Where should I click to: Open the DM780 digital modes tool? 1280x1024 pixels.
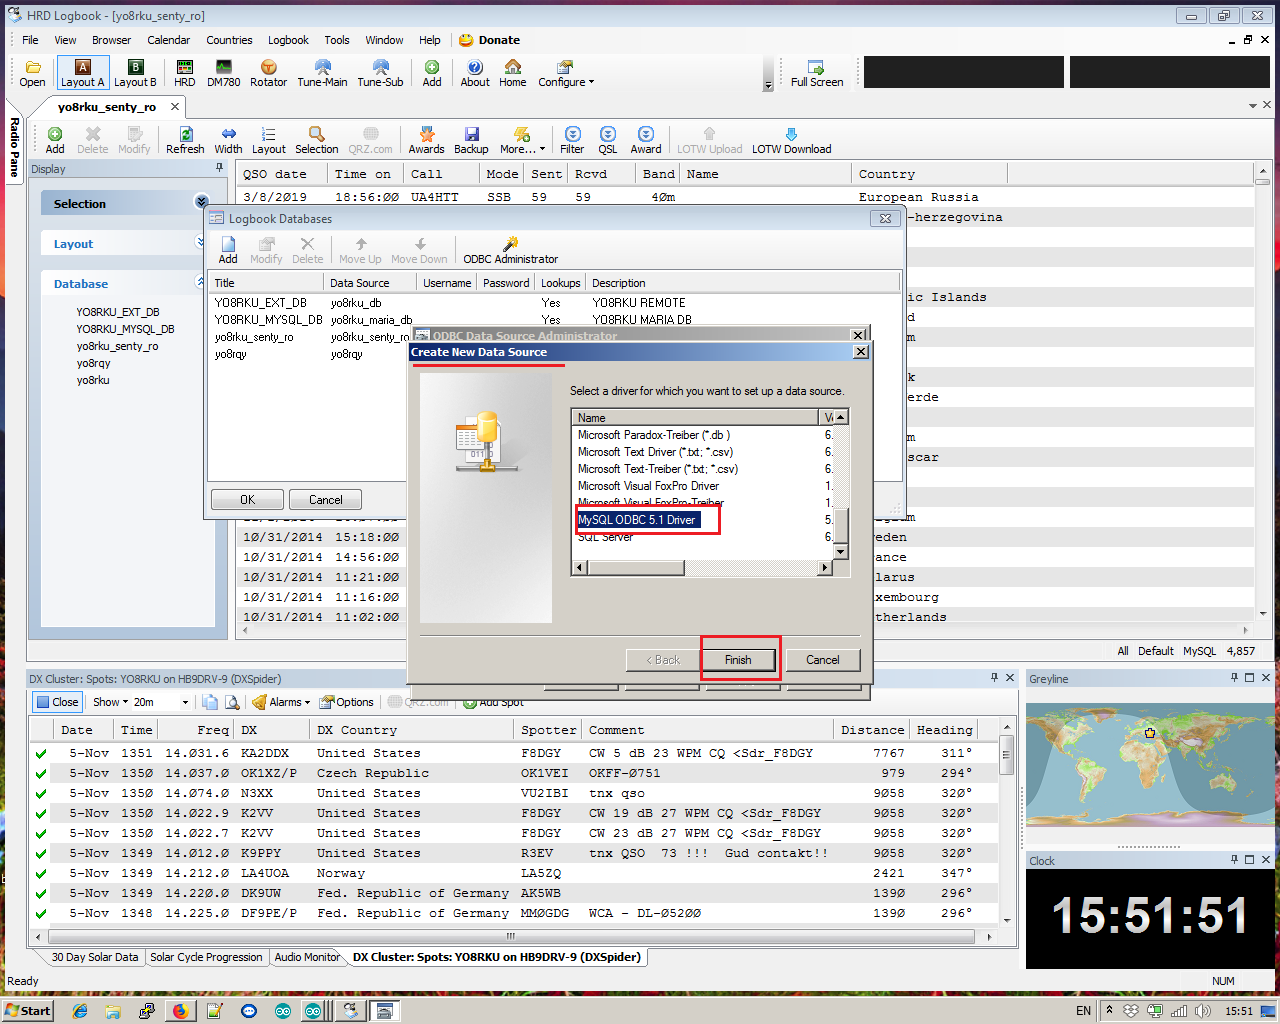click(x=223, y=73)
